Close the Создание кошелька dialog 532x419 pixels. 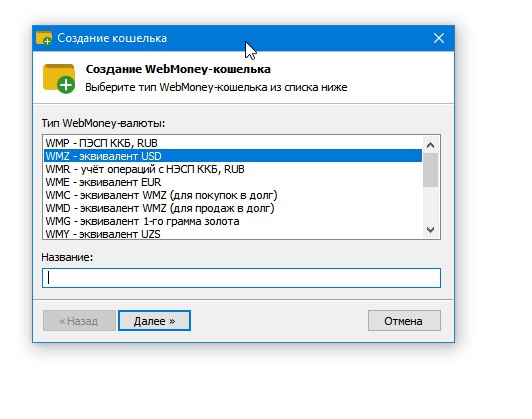(439, 38)
